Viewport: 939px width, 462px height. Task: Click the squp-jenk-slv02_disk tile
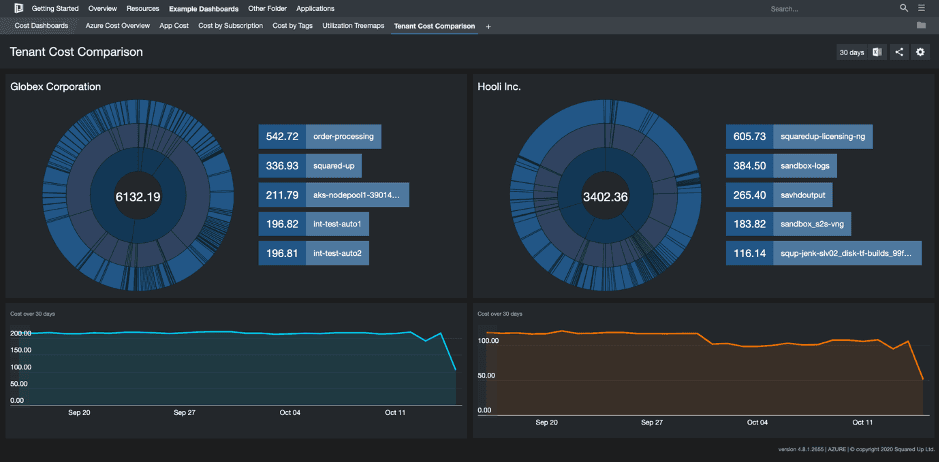coord(823,253)
